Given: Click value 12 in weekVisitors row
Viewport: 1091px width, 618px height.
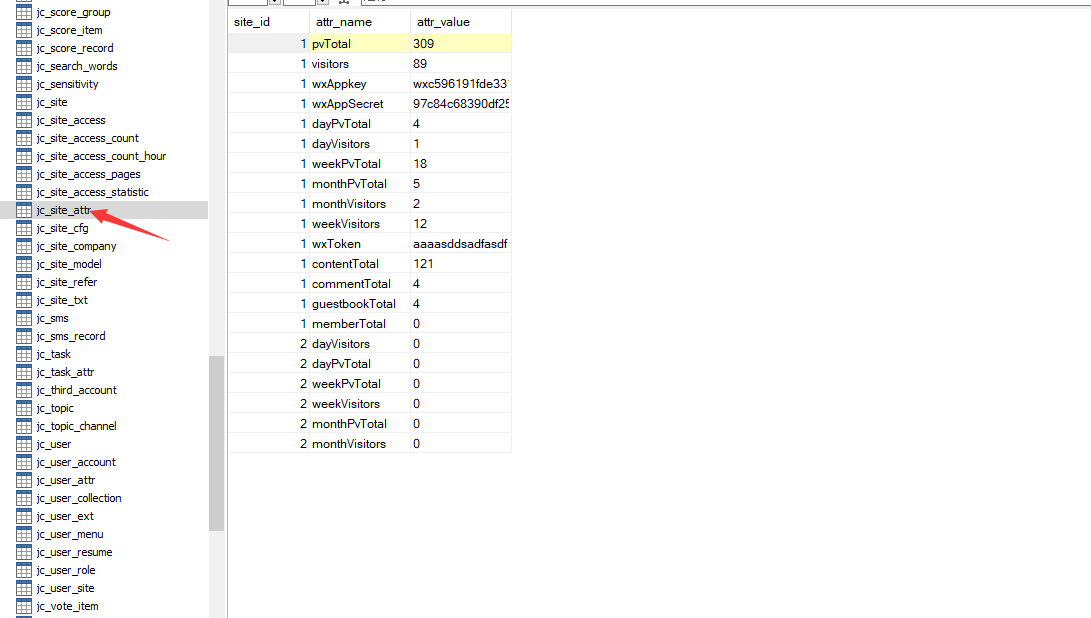Looking at the screenshot, I should 461,224.
